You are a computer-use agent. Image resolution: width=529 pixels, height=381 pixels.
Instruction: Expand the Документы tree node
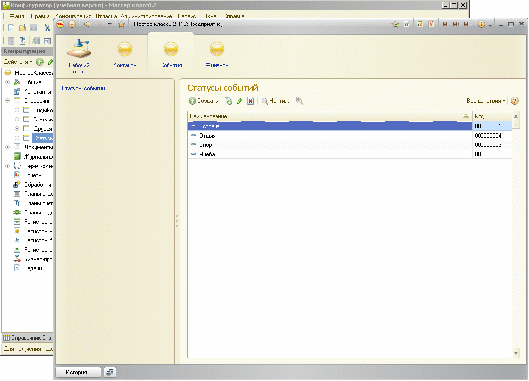tap(7, 147)
